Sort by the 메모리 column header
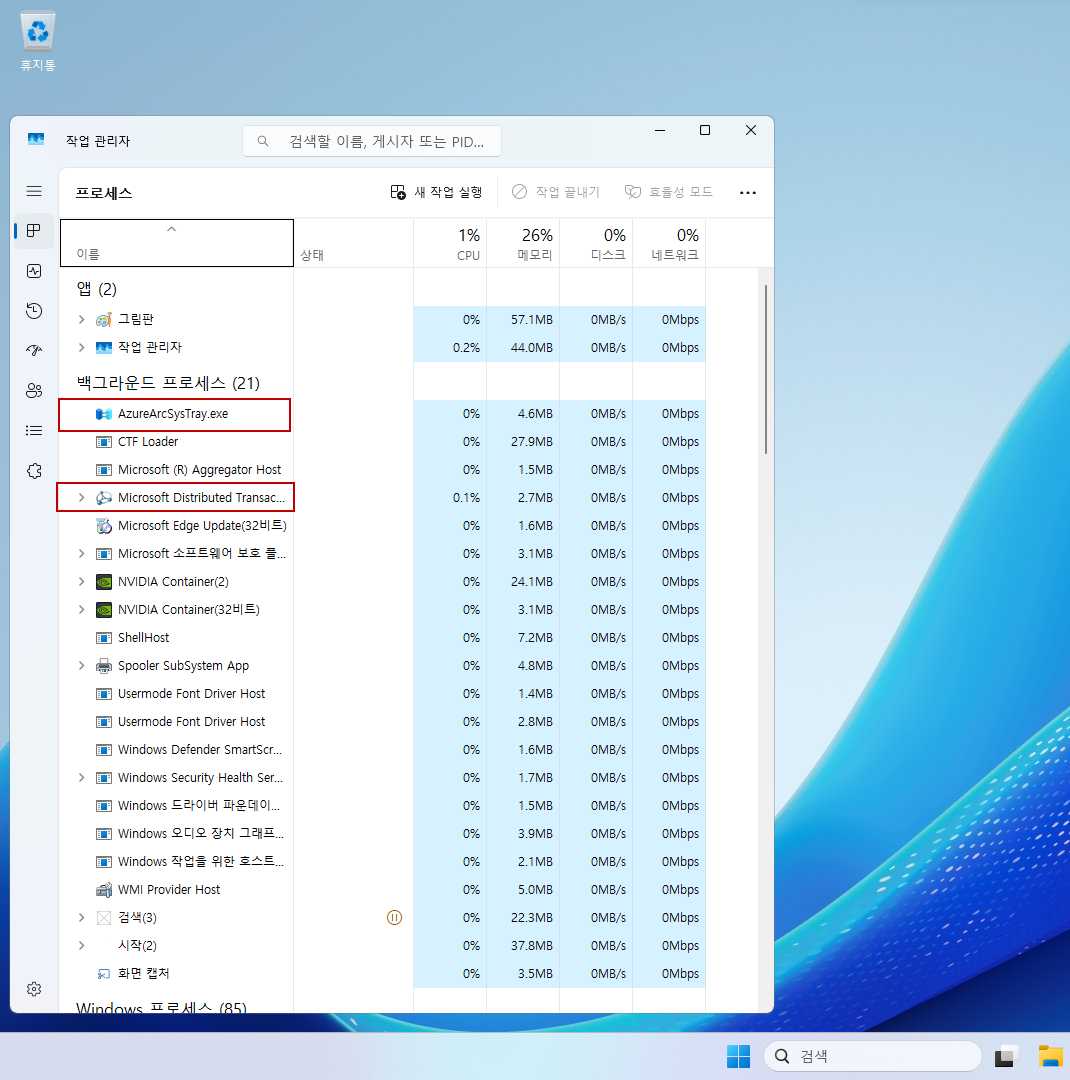 tap(523, 244)
